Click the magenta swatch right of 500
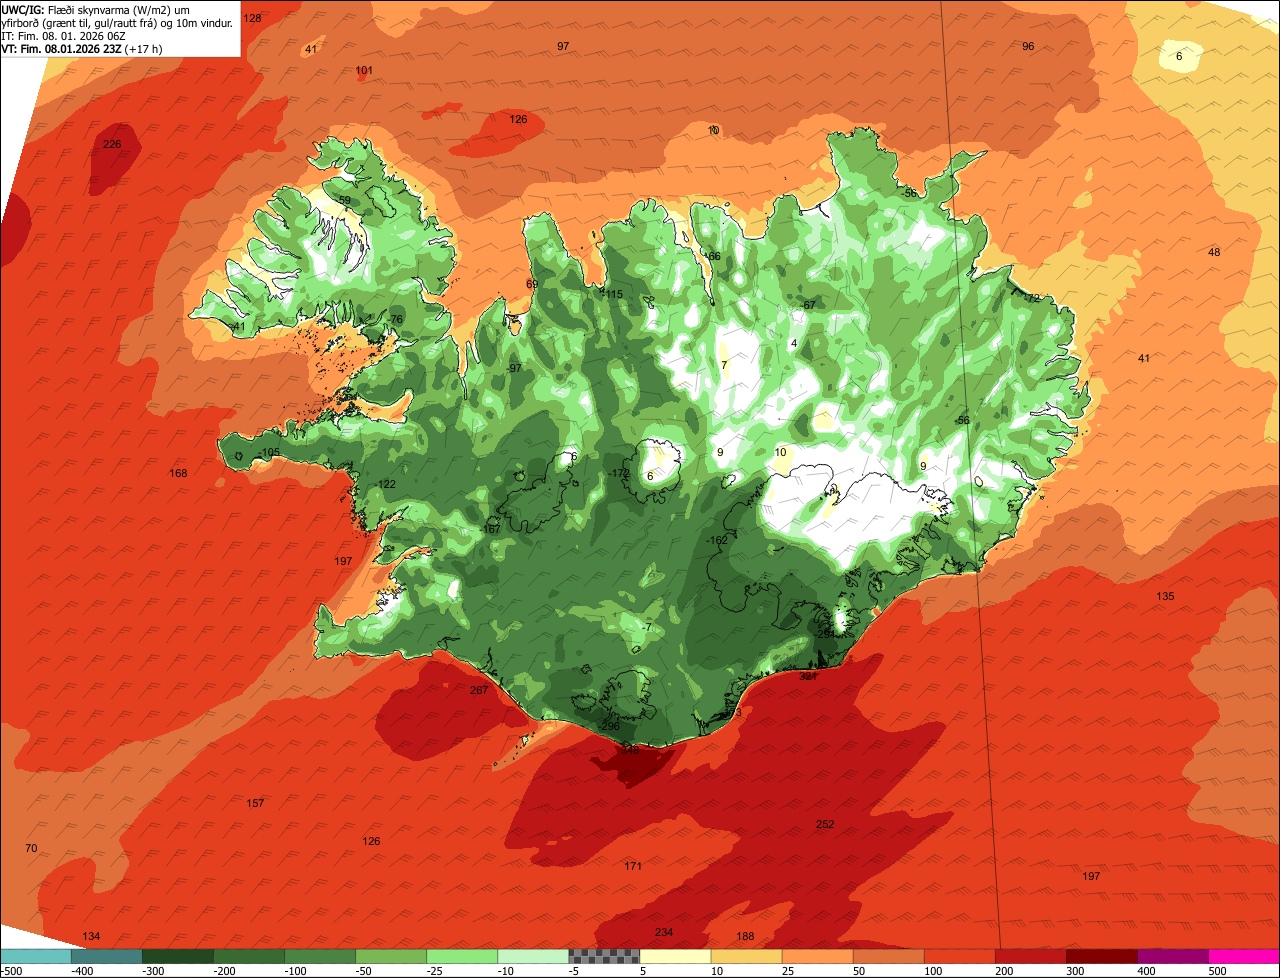Viewport: 1280px width, 978px height. point(1244,956)
